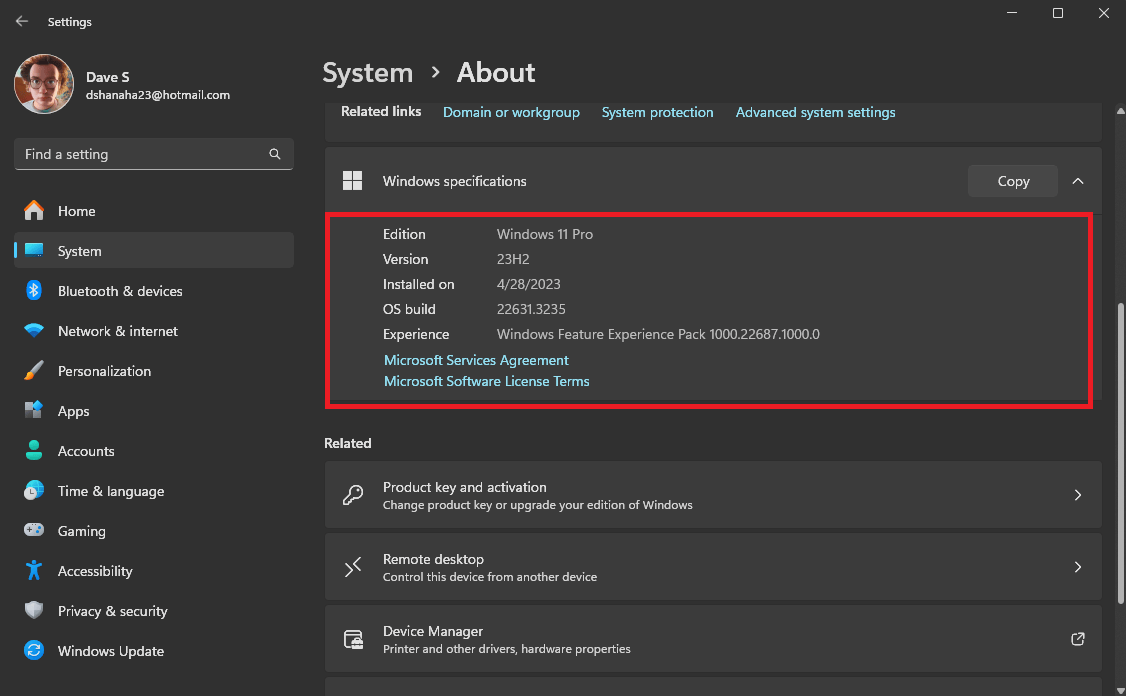Click the back arrow at top left
The image size is (1126, 696).
[21, 21]
